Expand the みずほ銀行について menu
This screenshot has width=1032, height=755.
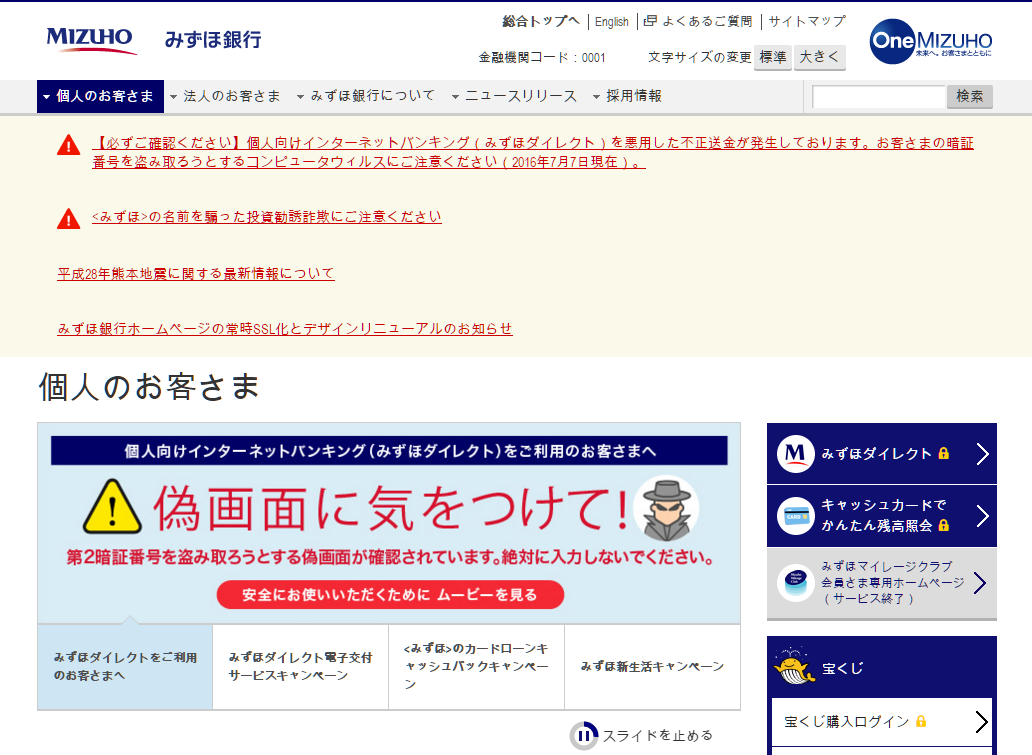tap(366, 96)
